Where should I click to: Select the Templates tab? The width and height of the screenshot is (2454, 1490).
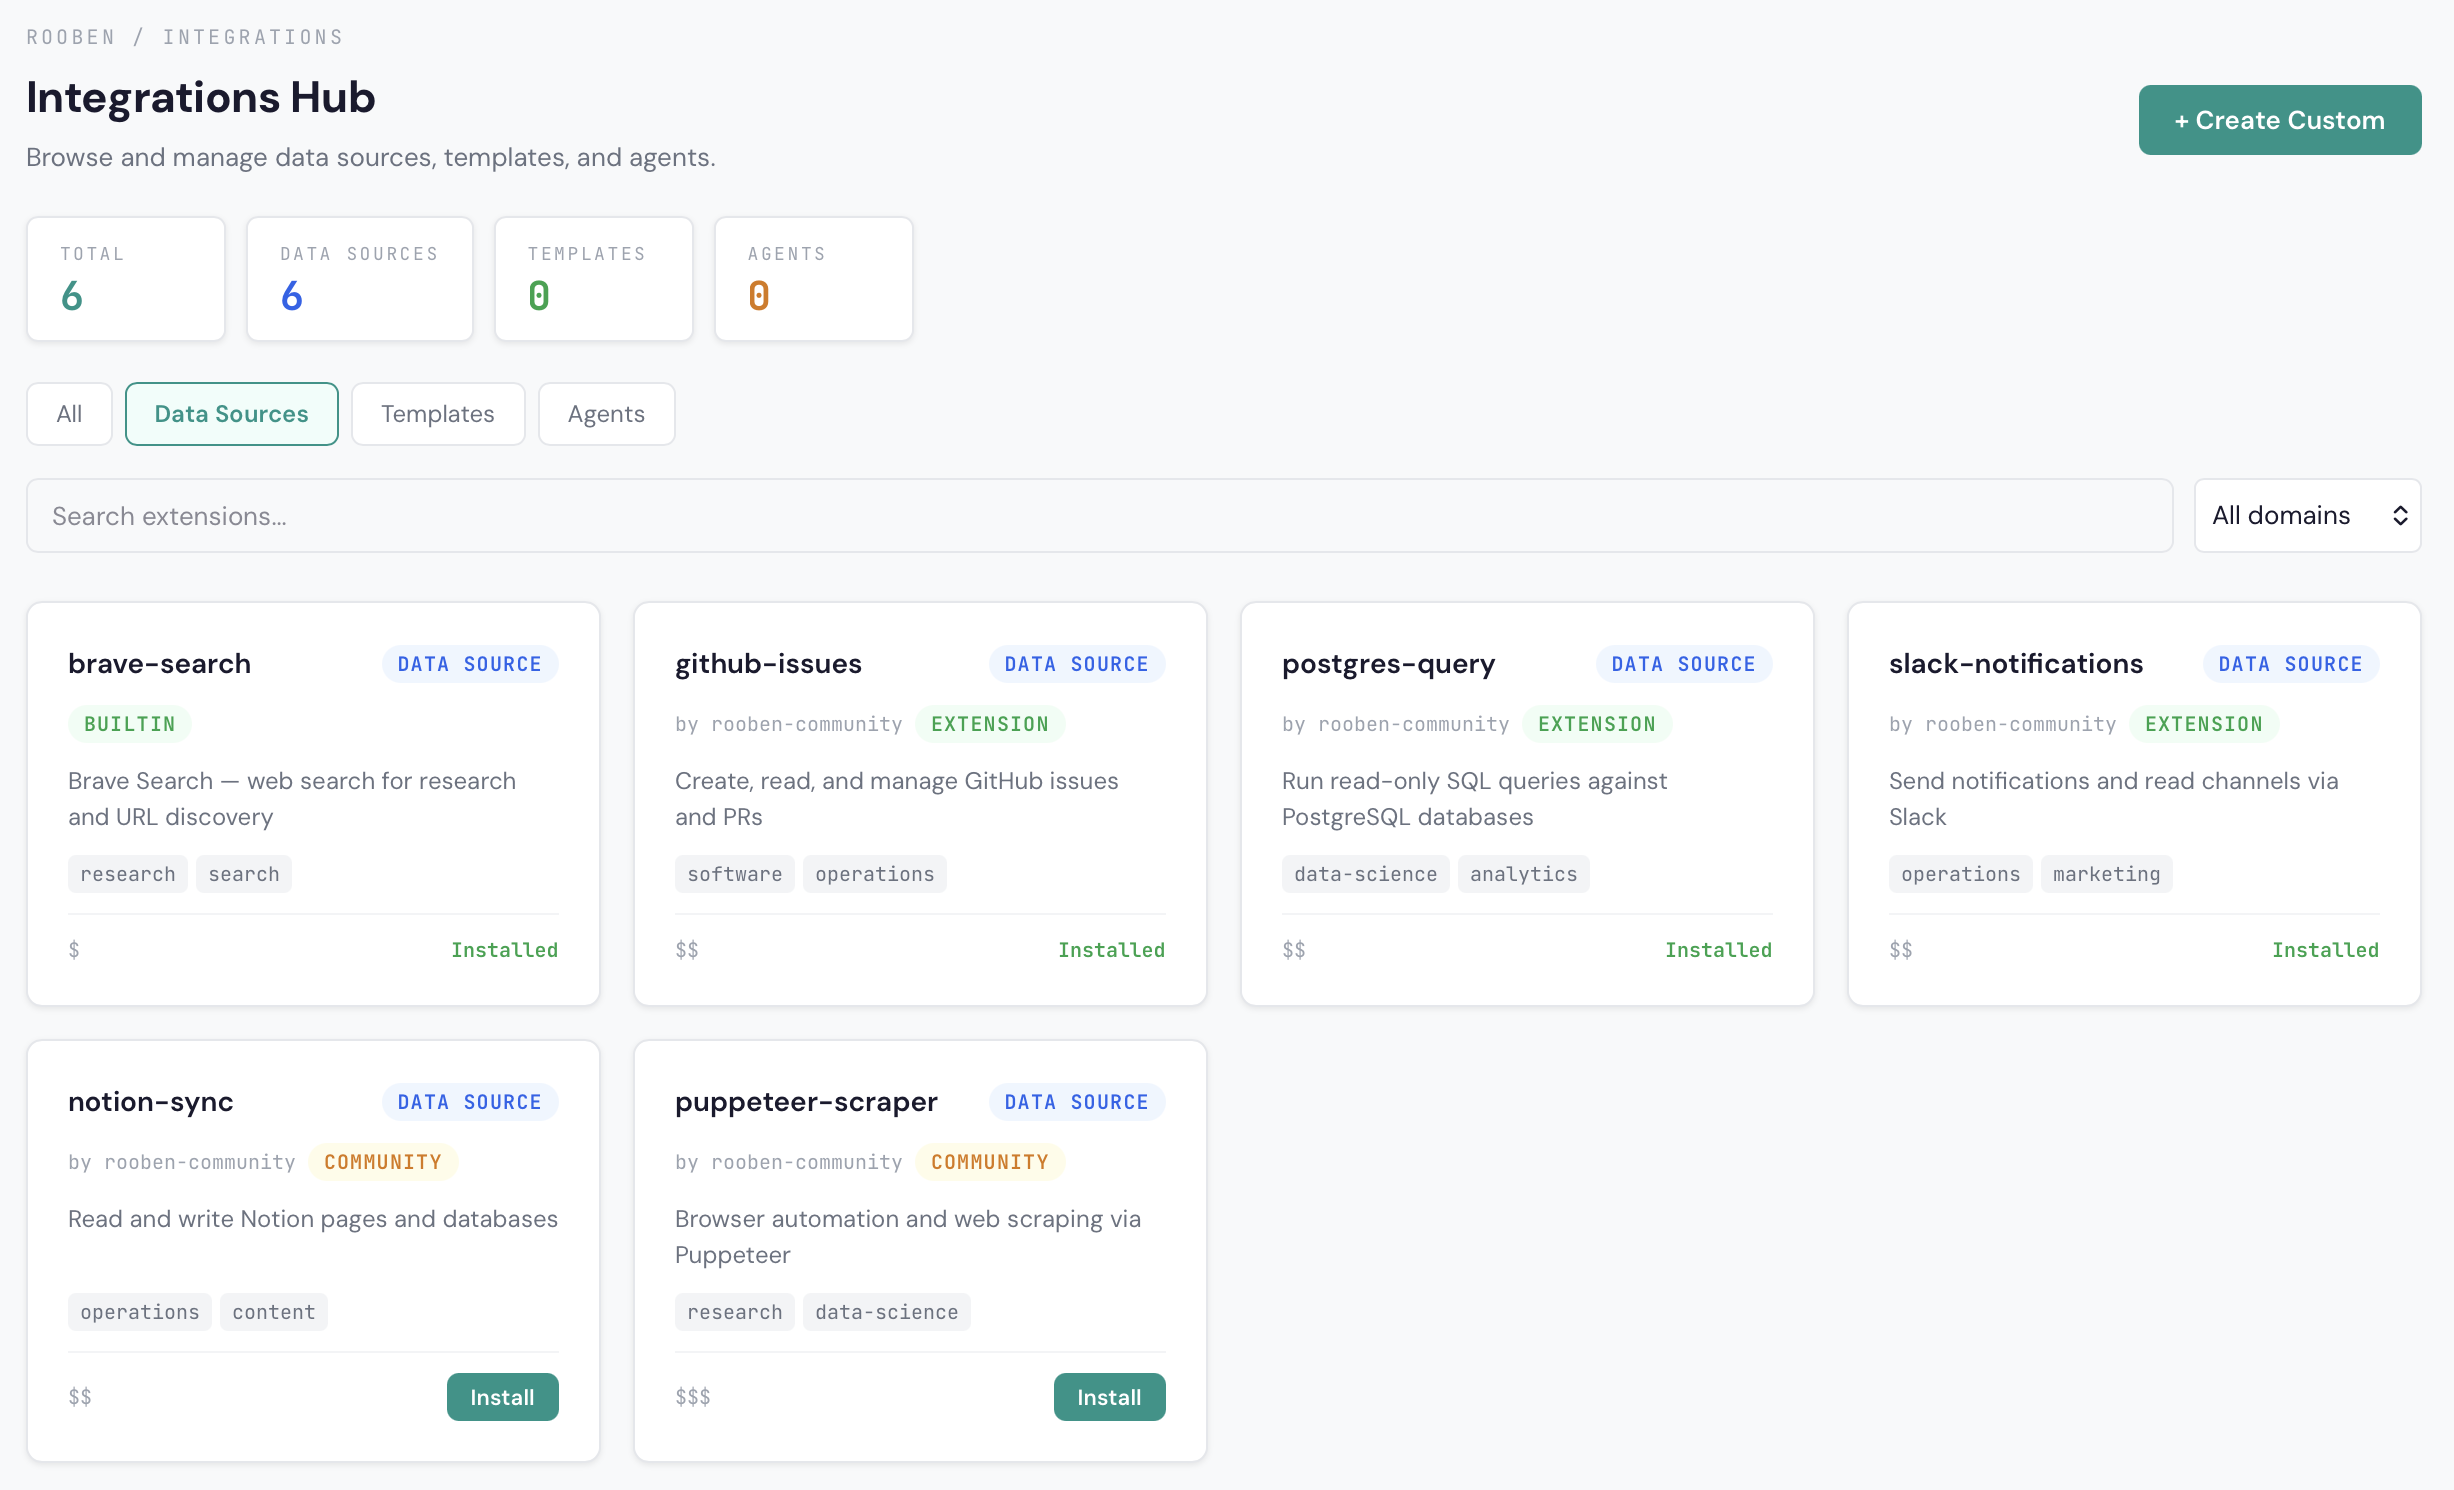pos(437,414)
